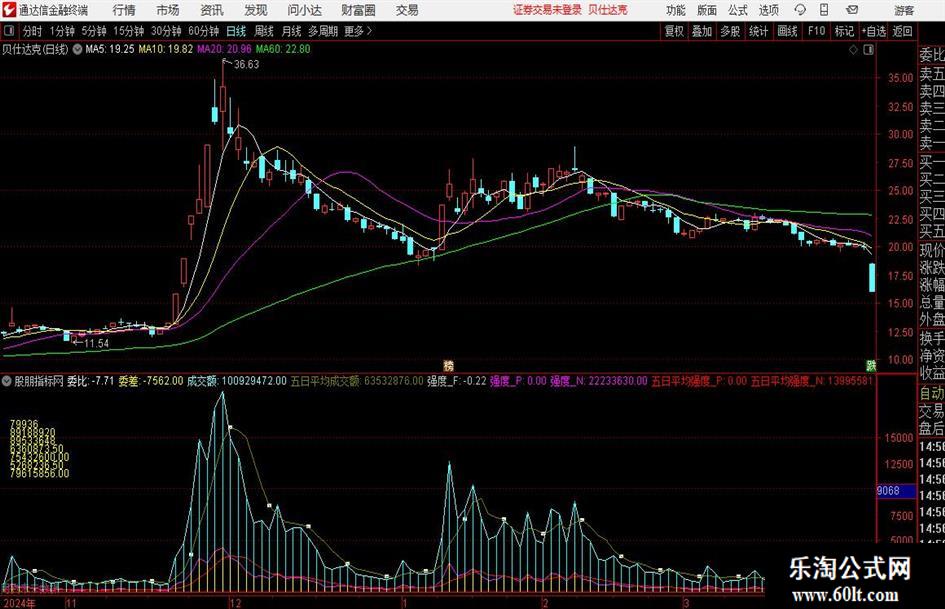Viewport: 945px width, 609px height.
Task: Open the 版面 menu
Action: click(707, 10)
